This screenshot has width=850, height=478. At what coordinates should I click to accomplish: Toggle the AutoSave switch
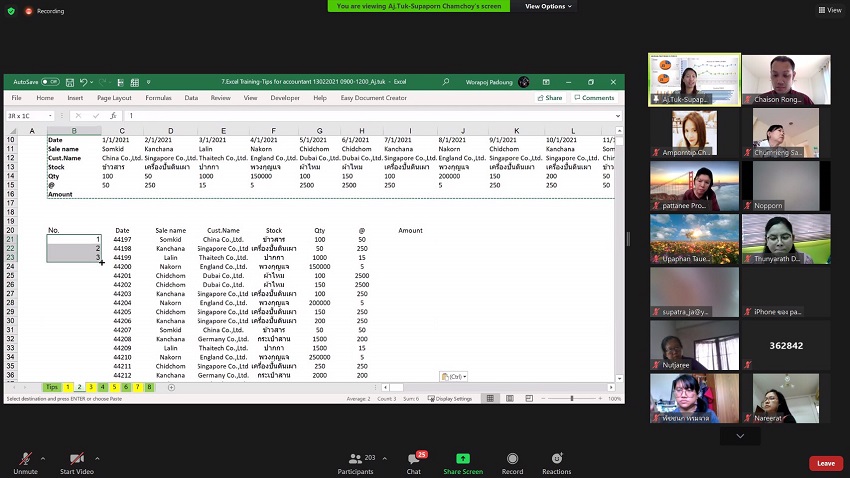pyautogui.click(x=50, y=82)
